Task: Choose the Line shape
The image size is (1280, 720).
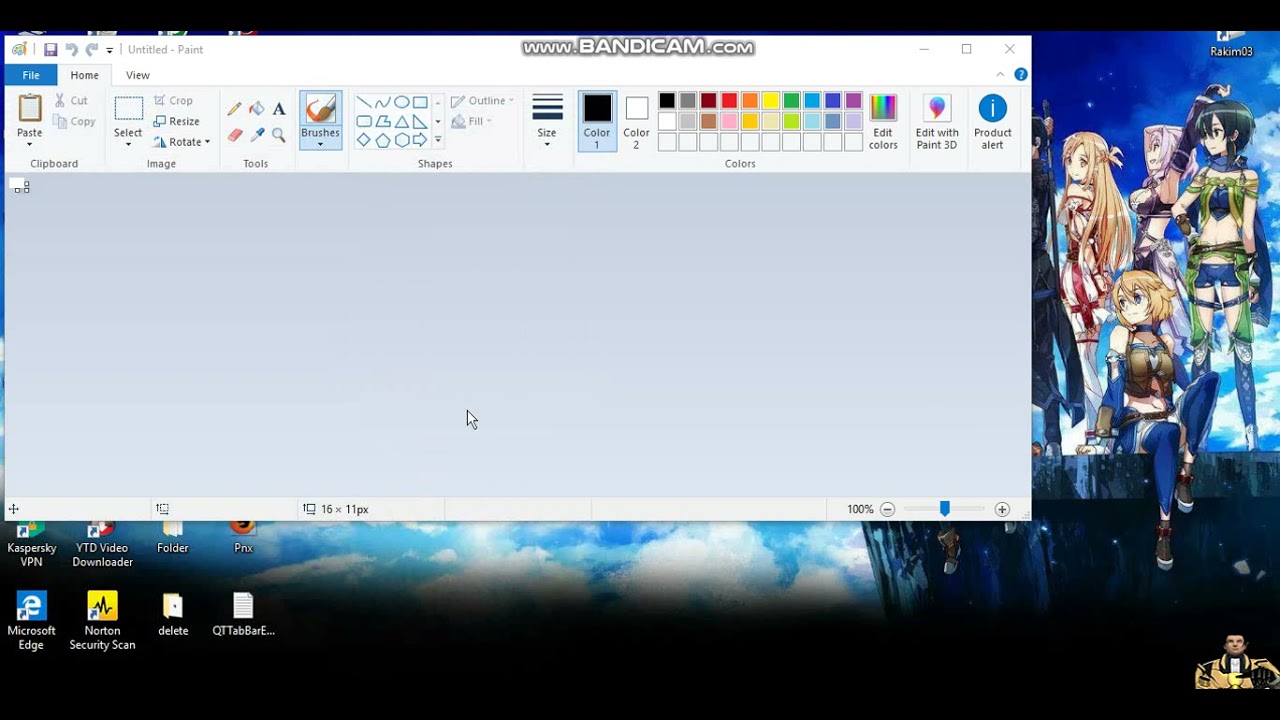Action: (x=364, y=102)
